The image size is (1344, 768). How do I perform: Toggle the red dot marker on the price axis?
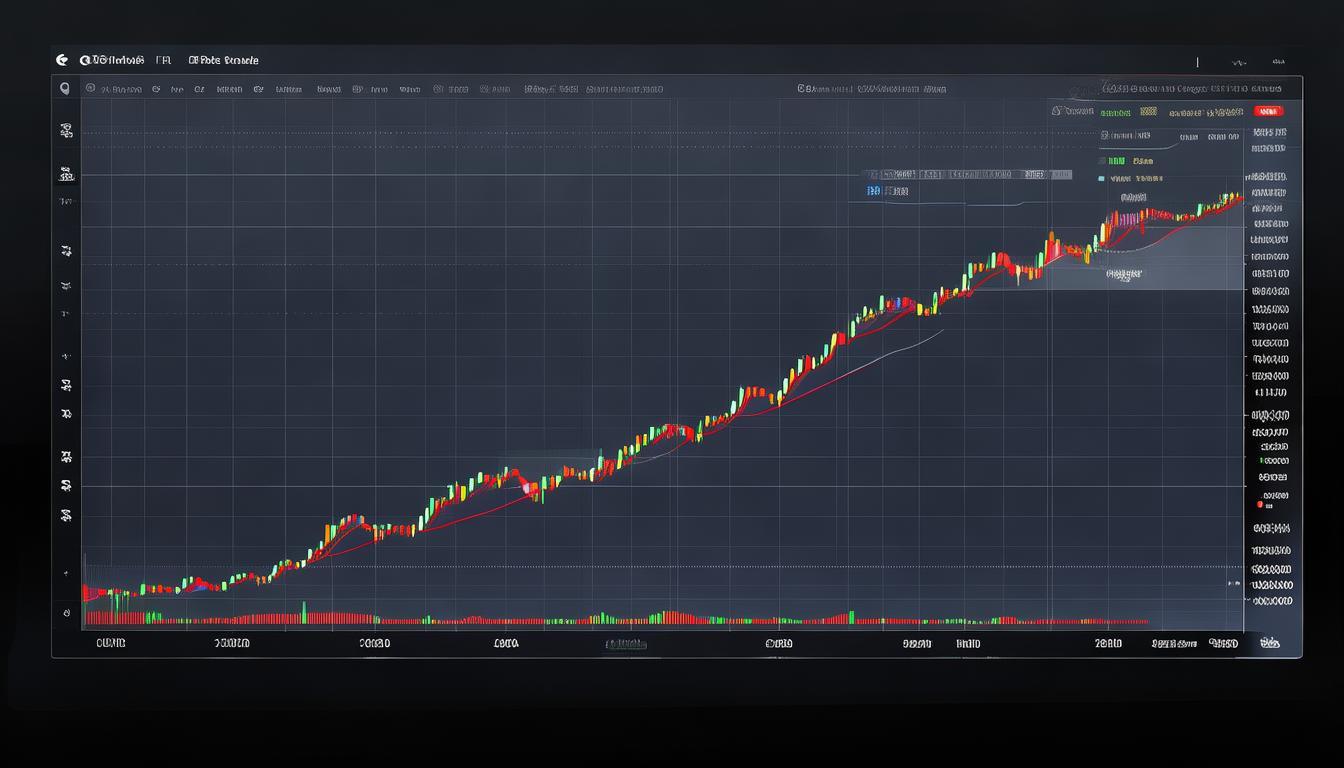[1259, 505]
